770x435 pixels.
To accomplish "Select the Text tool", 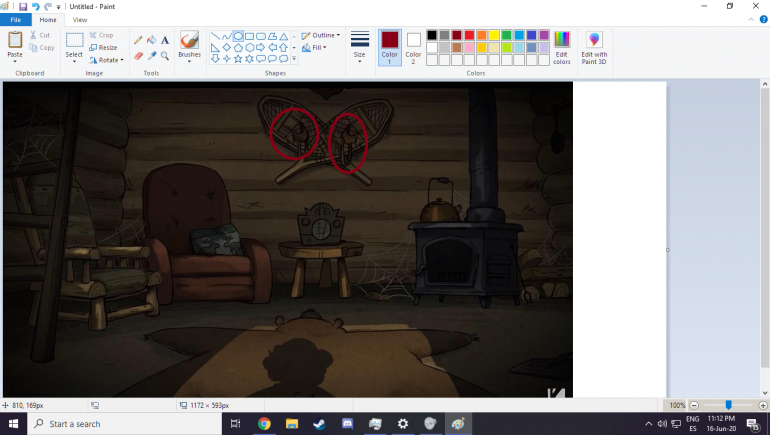I will (165, 40).
